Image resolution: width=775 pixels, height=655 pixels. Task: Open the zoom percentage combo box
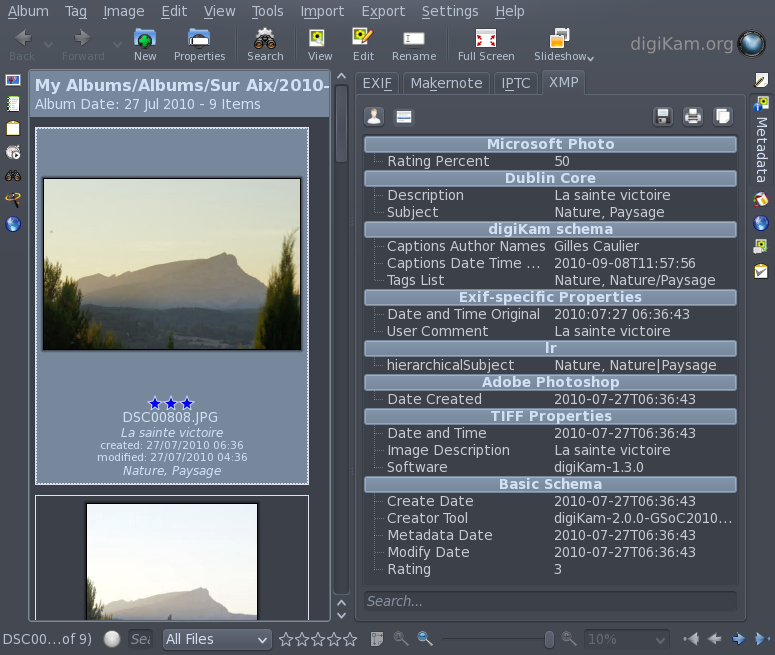[x=626, y=639]
